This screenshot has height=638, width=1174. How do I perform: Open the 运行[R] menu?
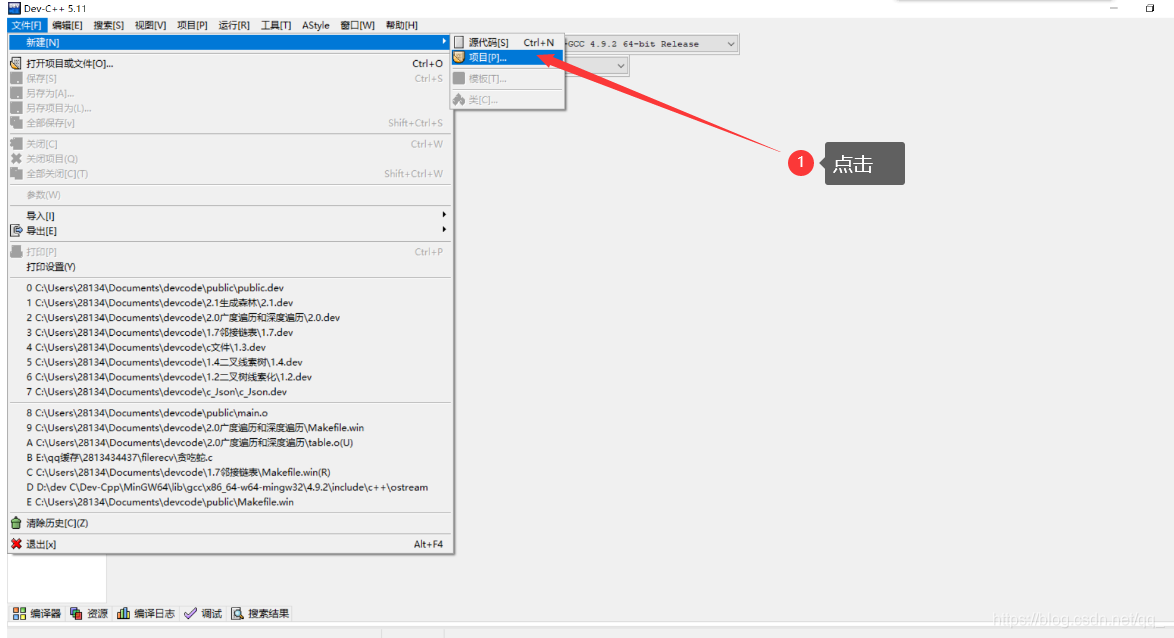(234, 25)
